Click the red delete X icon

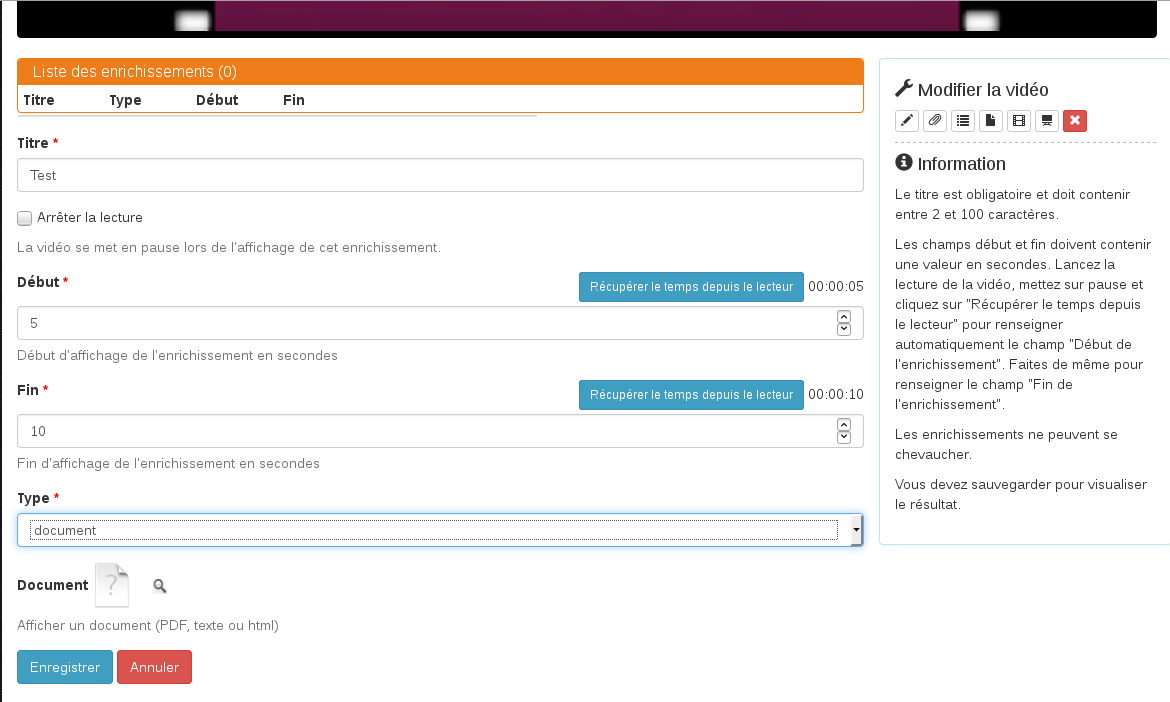(1075, 121)
